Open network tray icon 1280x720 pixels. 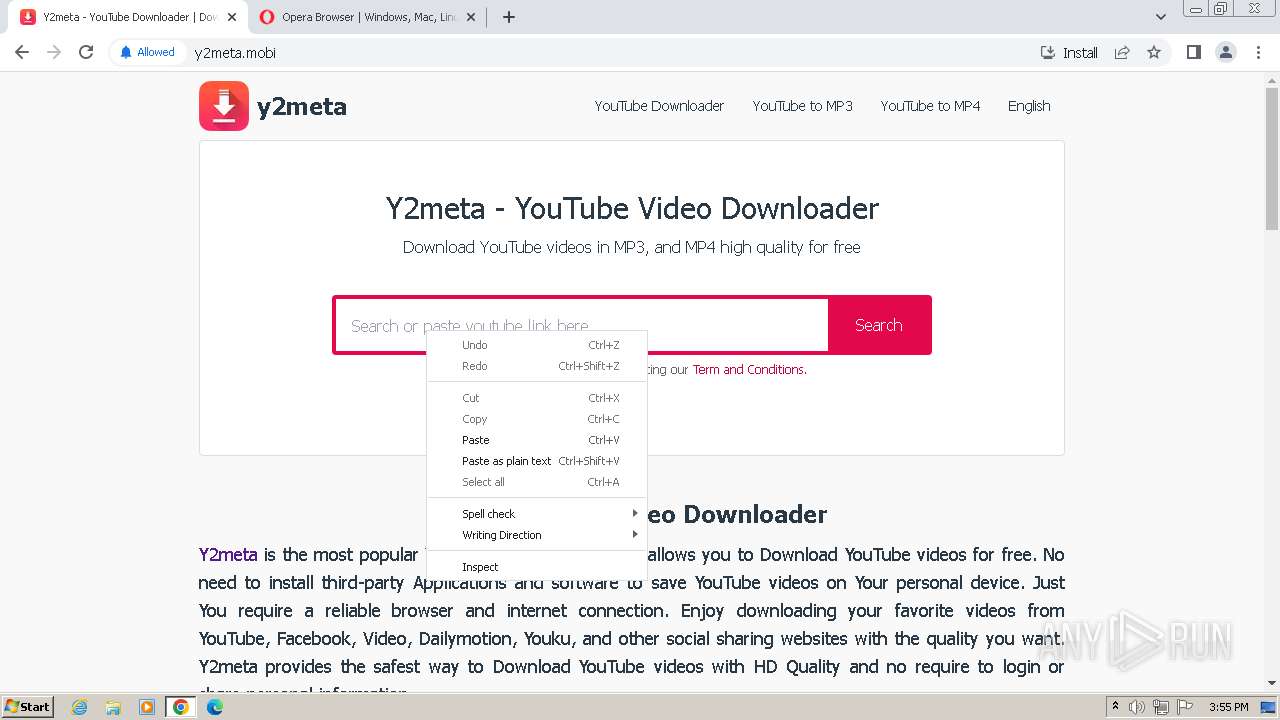point(1161,707)
